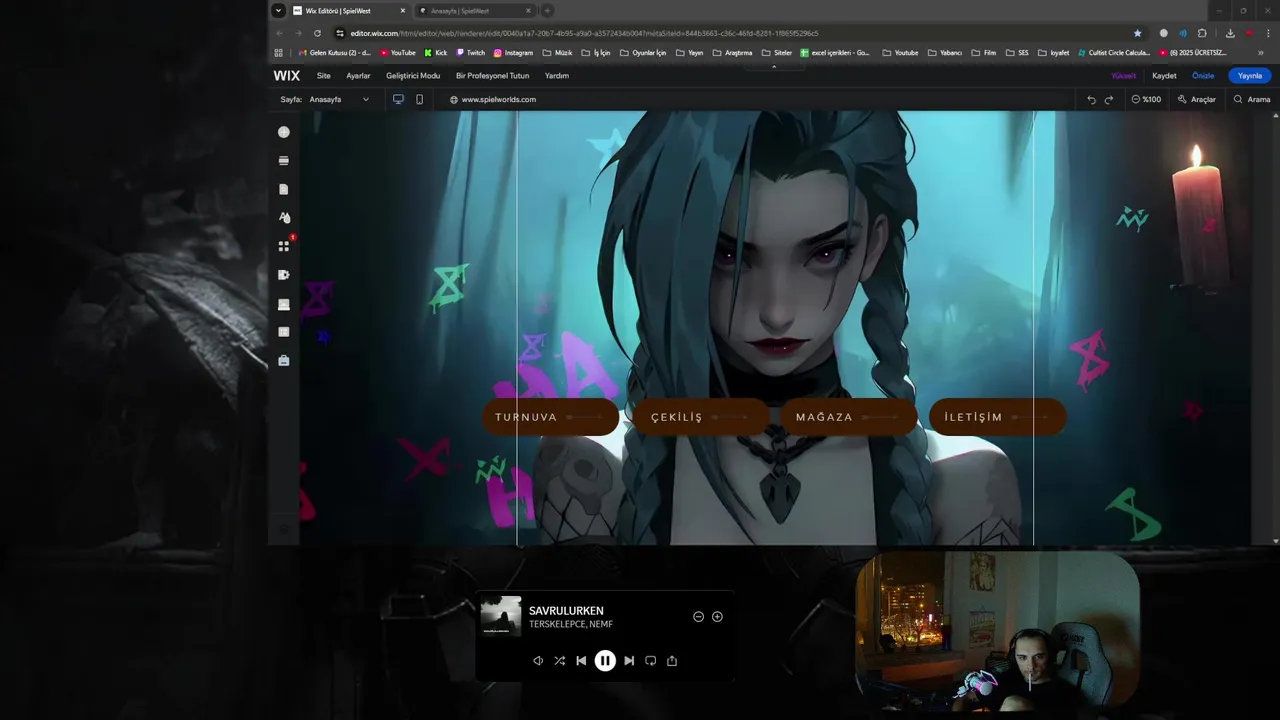Screen dimensions: 1280x720
Task: Open the Twitch bookmark
Action: pyautogui.click(x=470, y=53)
